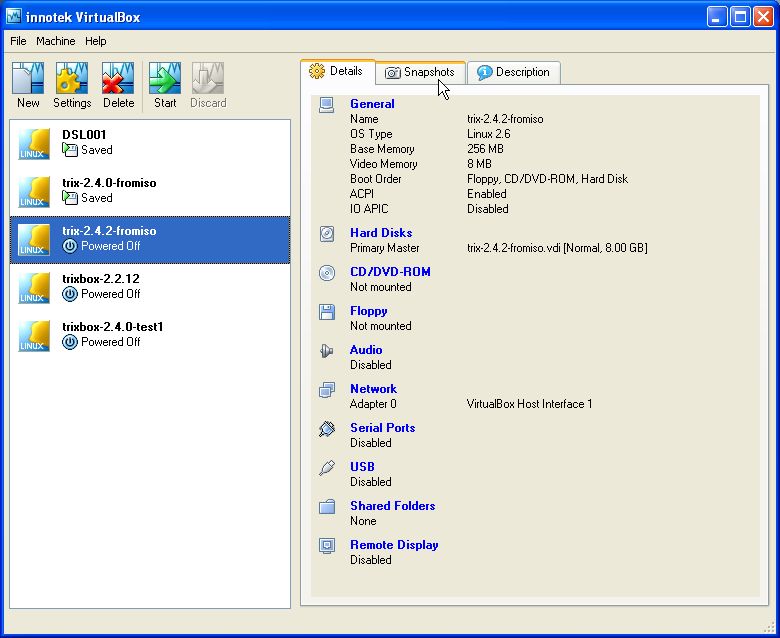Open the Hard Disks settings link
780x638 pixels.
381,233
